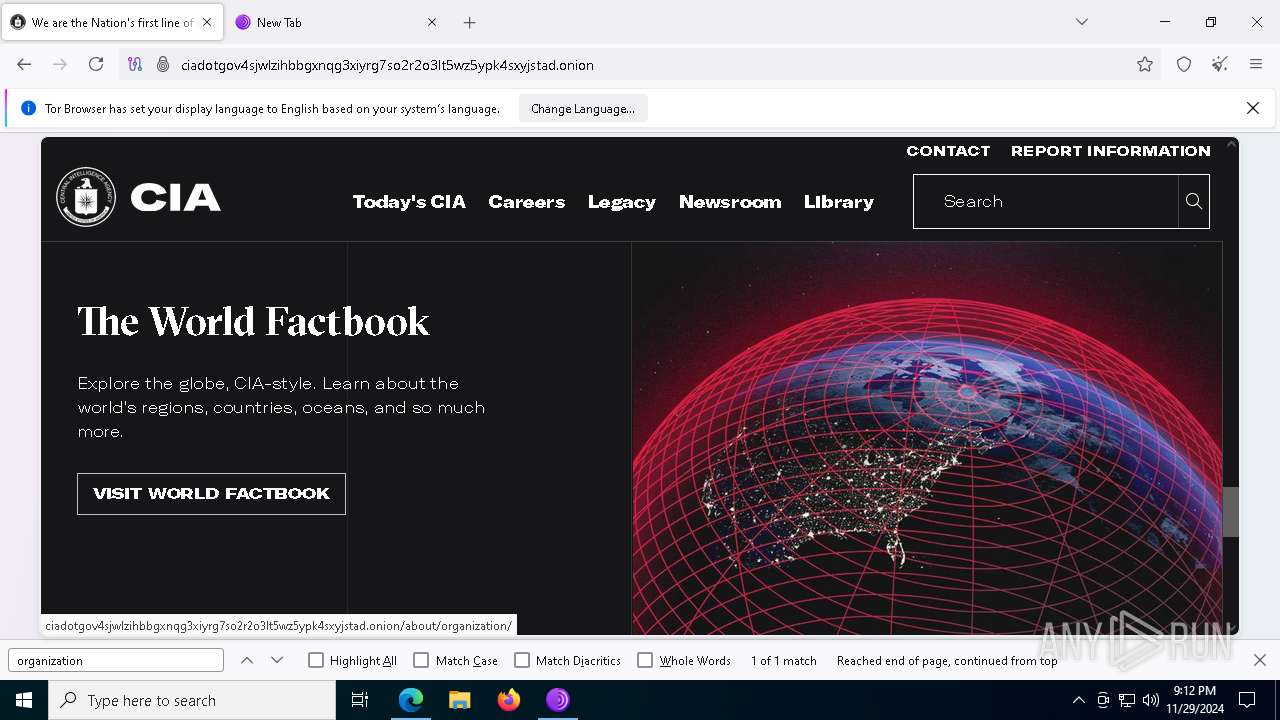Click VISIT WORLD FACTBOOK button
Image resolution: width=1280 pixels, height=720 pixels.
[x=211, y=494]
